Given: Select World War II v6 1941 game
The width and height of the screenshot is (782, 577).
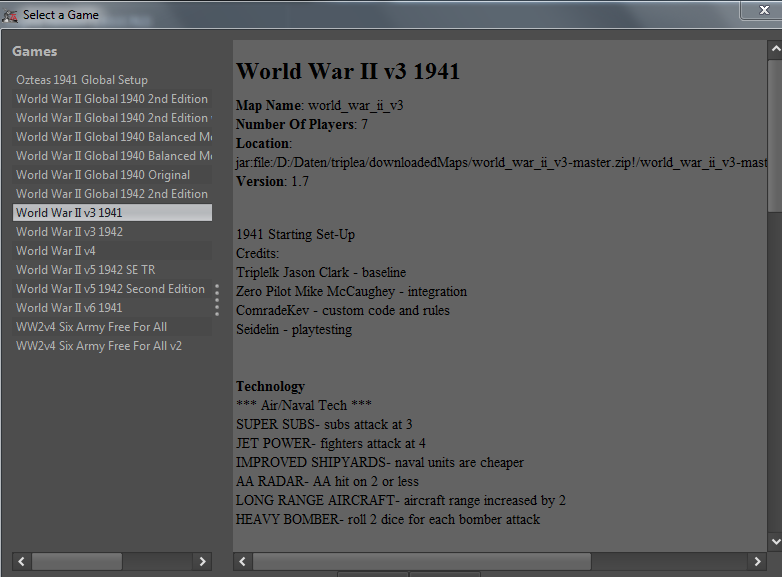Looking at the screenshot, I should pos(112,308).
